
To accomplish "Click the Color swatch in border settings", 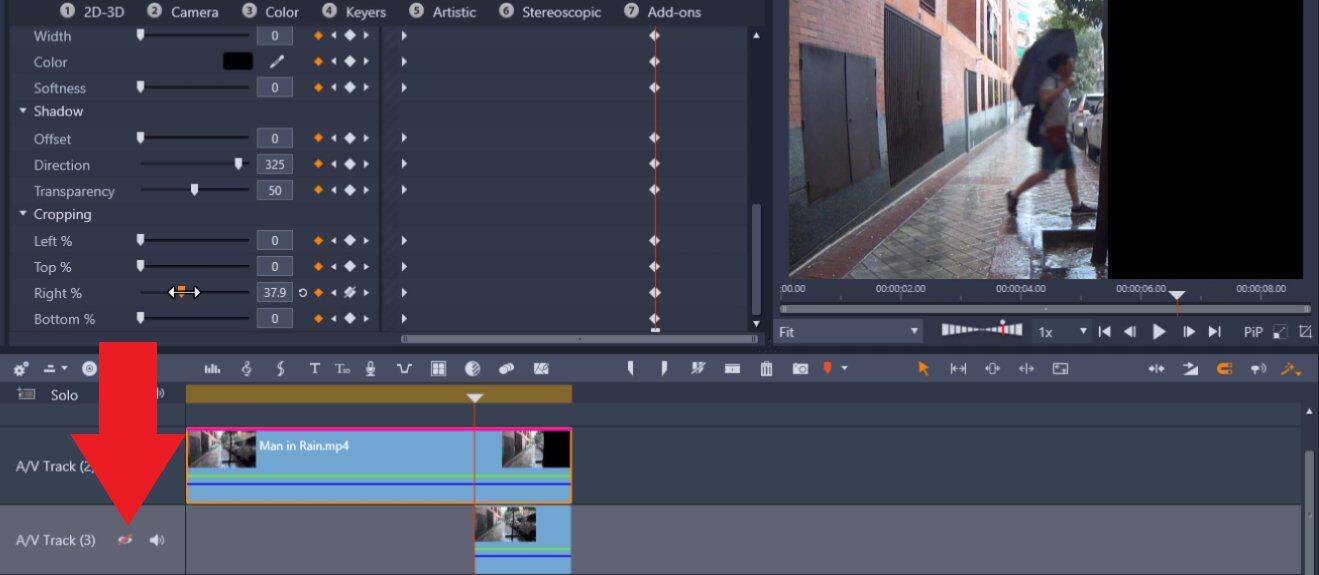I will pos(238,62).
